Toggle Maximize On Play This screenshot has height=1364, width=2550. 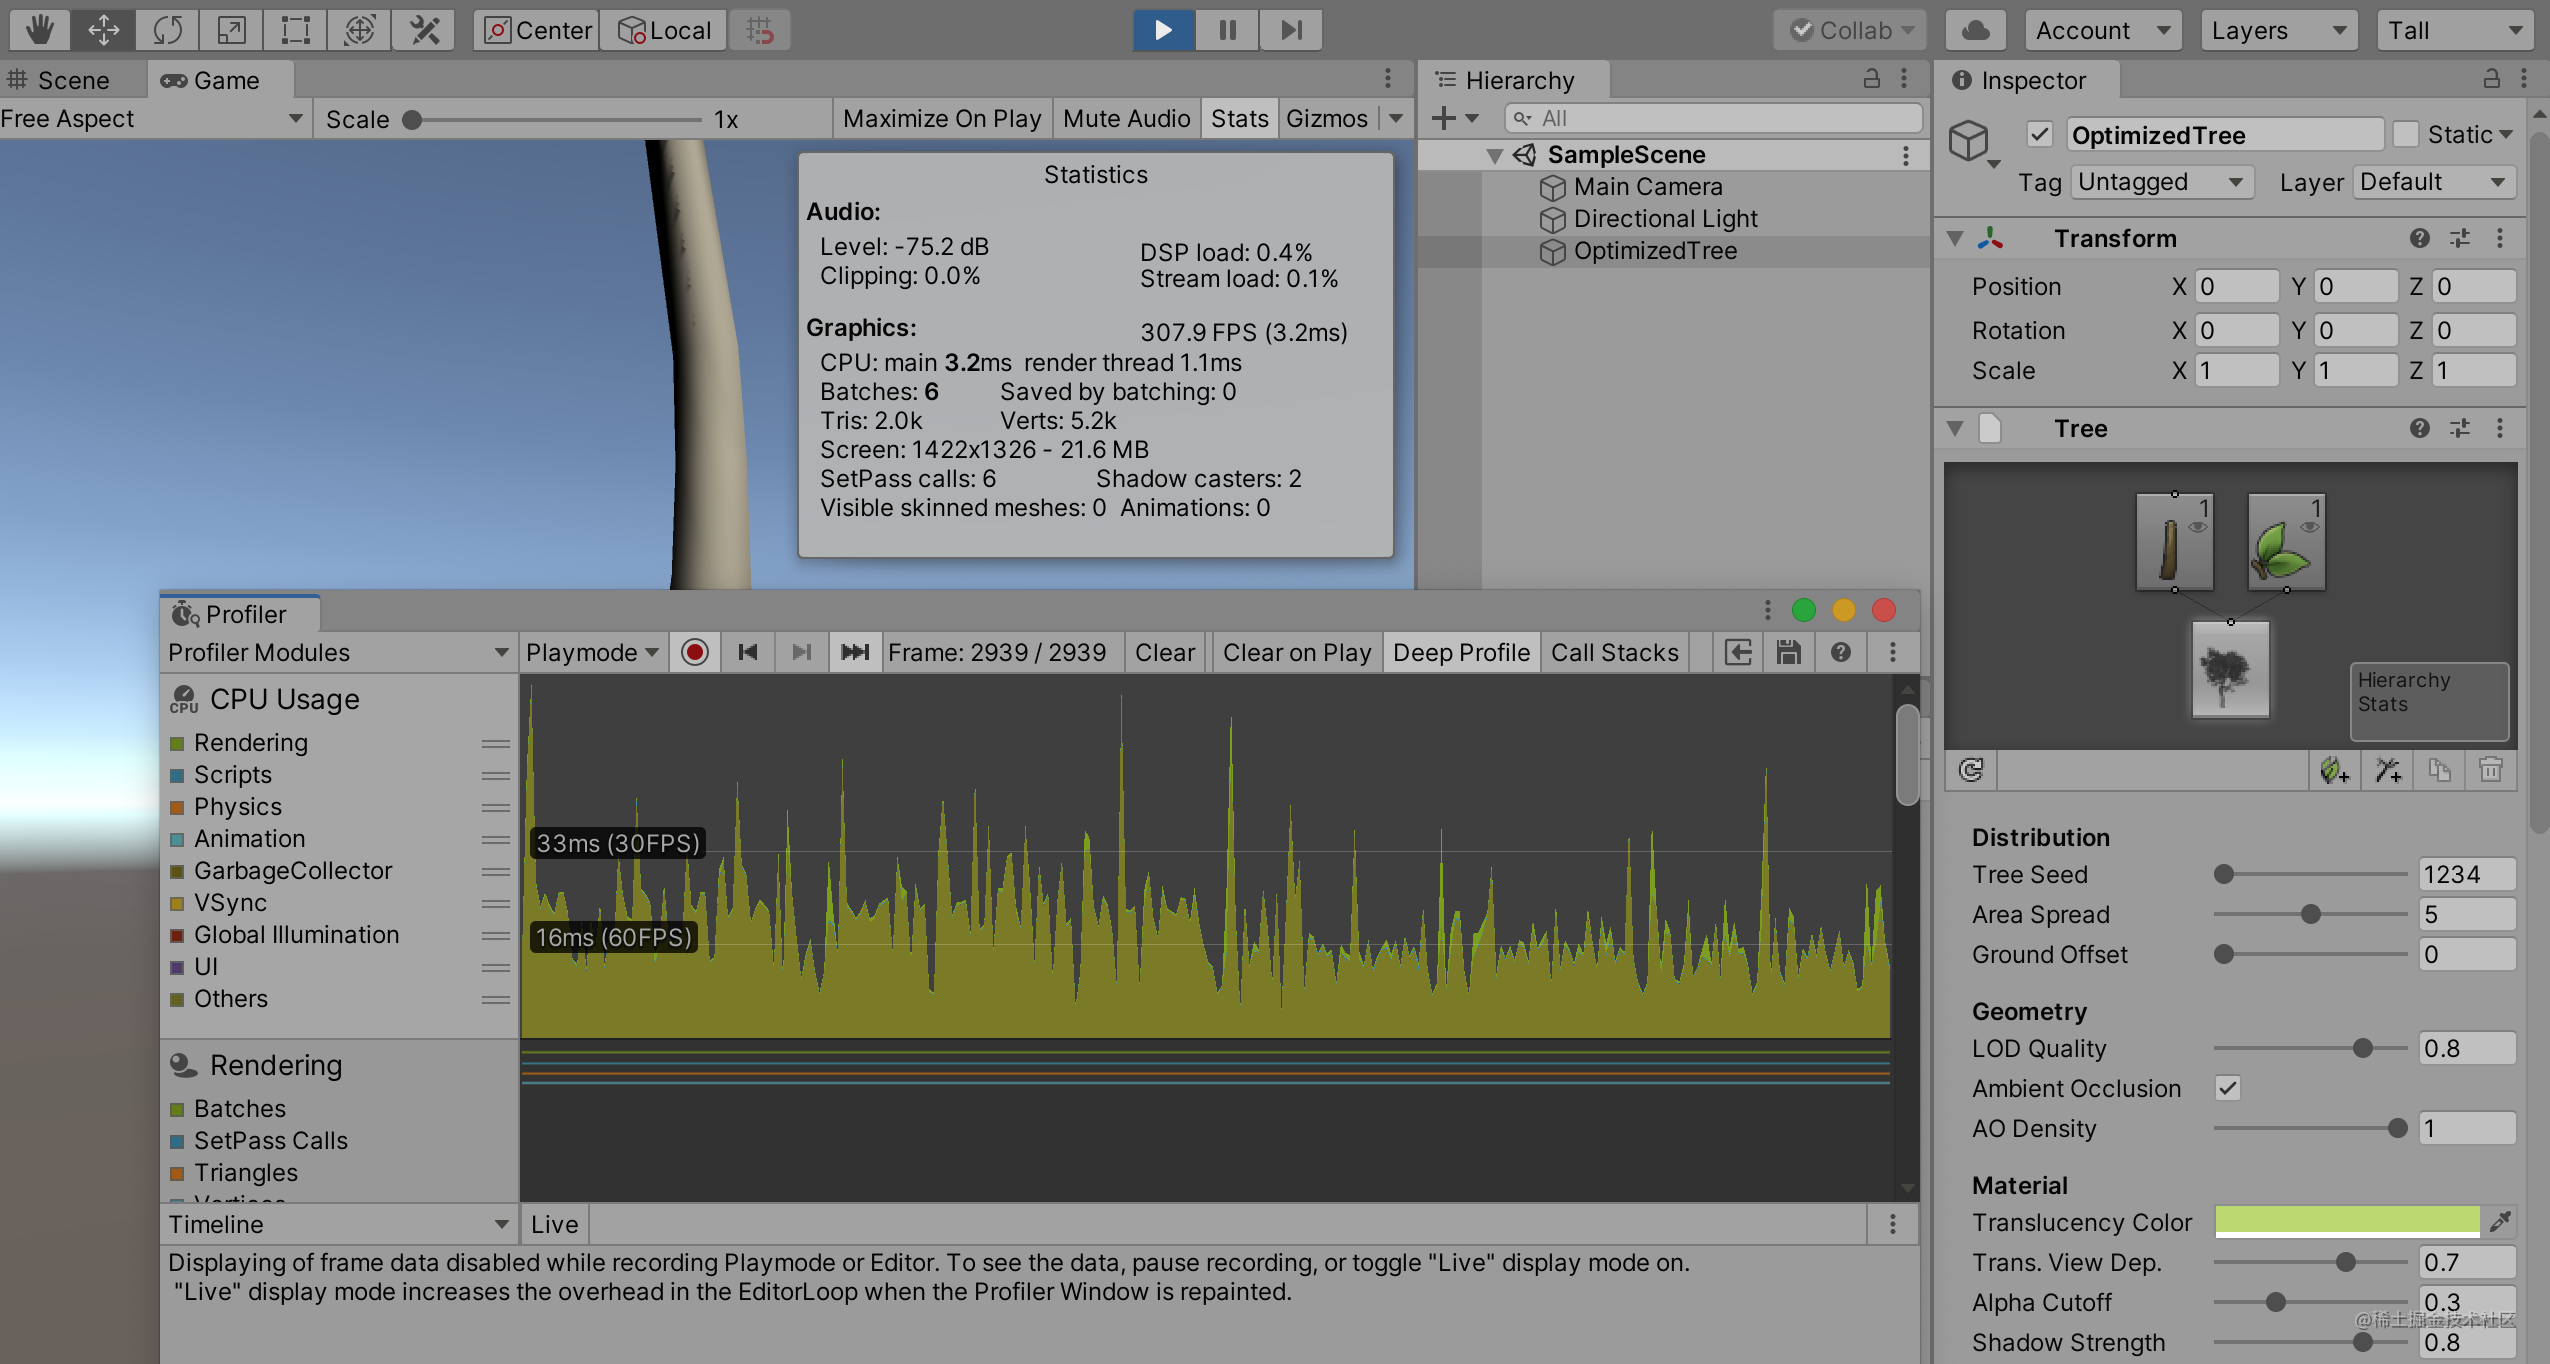tap(942, 118)
